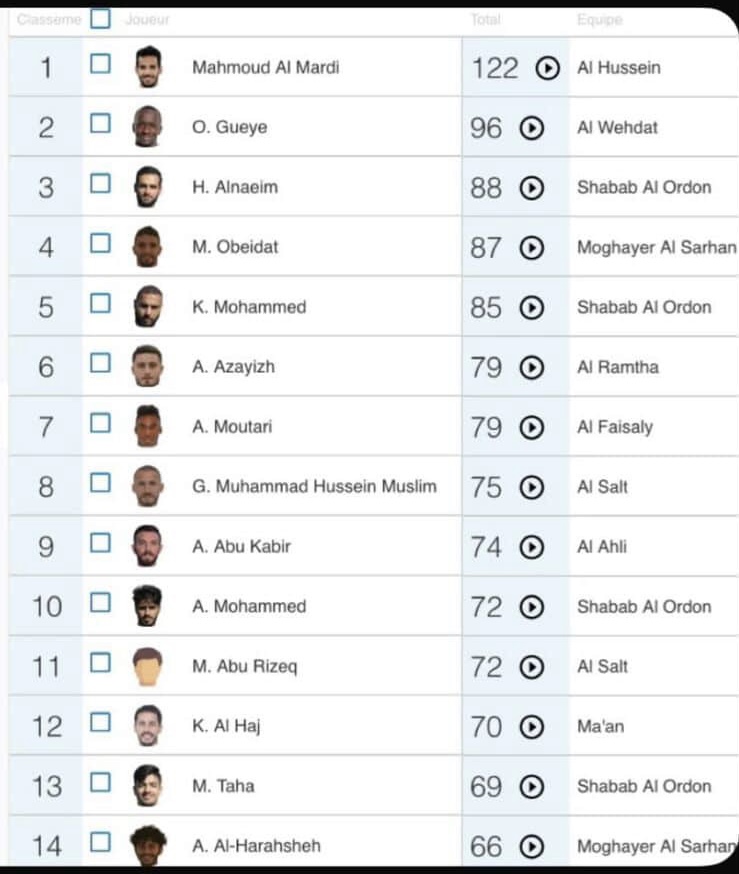Screen dimensions: 739x874
Task: Open play icon for A. Abu Kabir's 74
Action: pos(532,547)
